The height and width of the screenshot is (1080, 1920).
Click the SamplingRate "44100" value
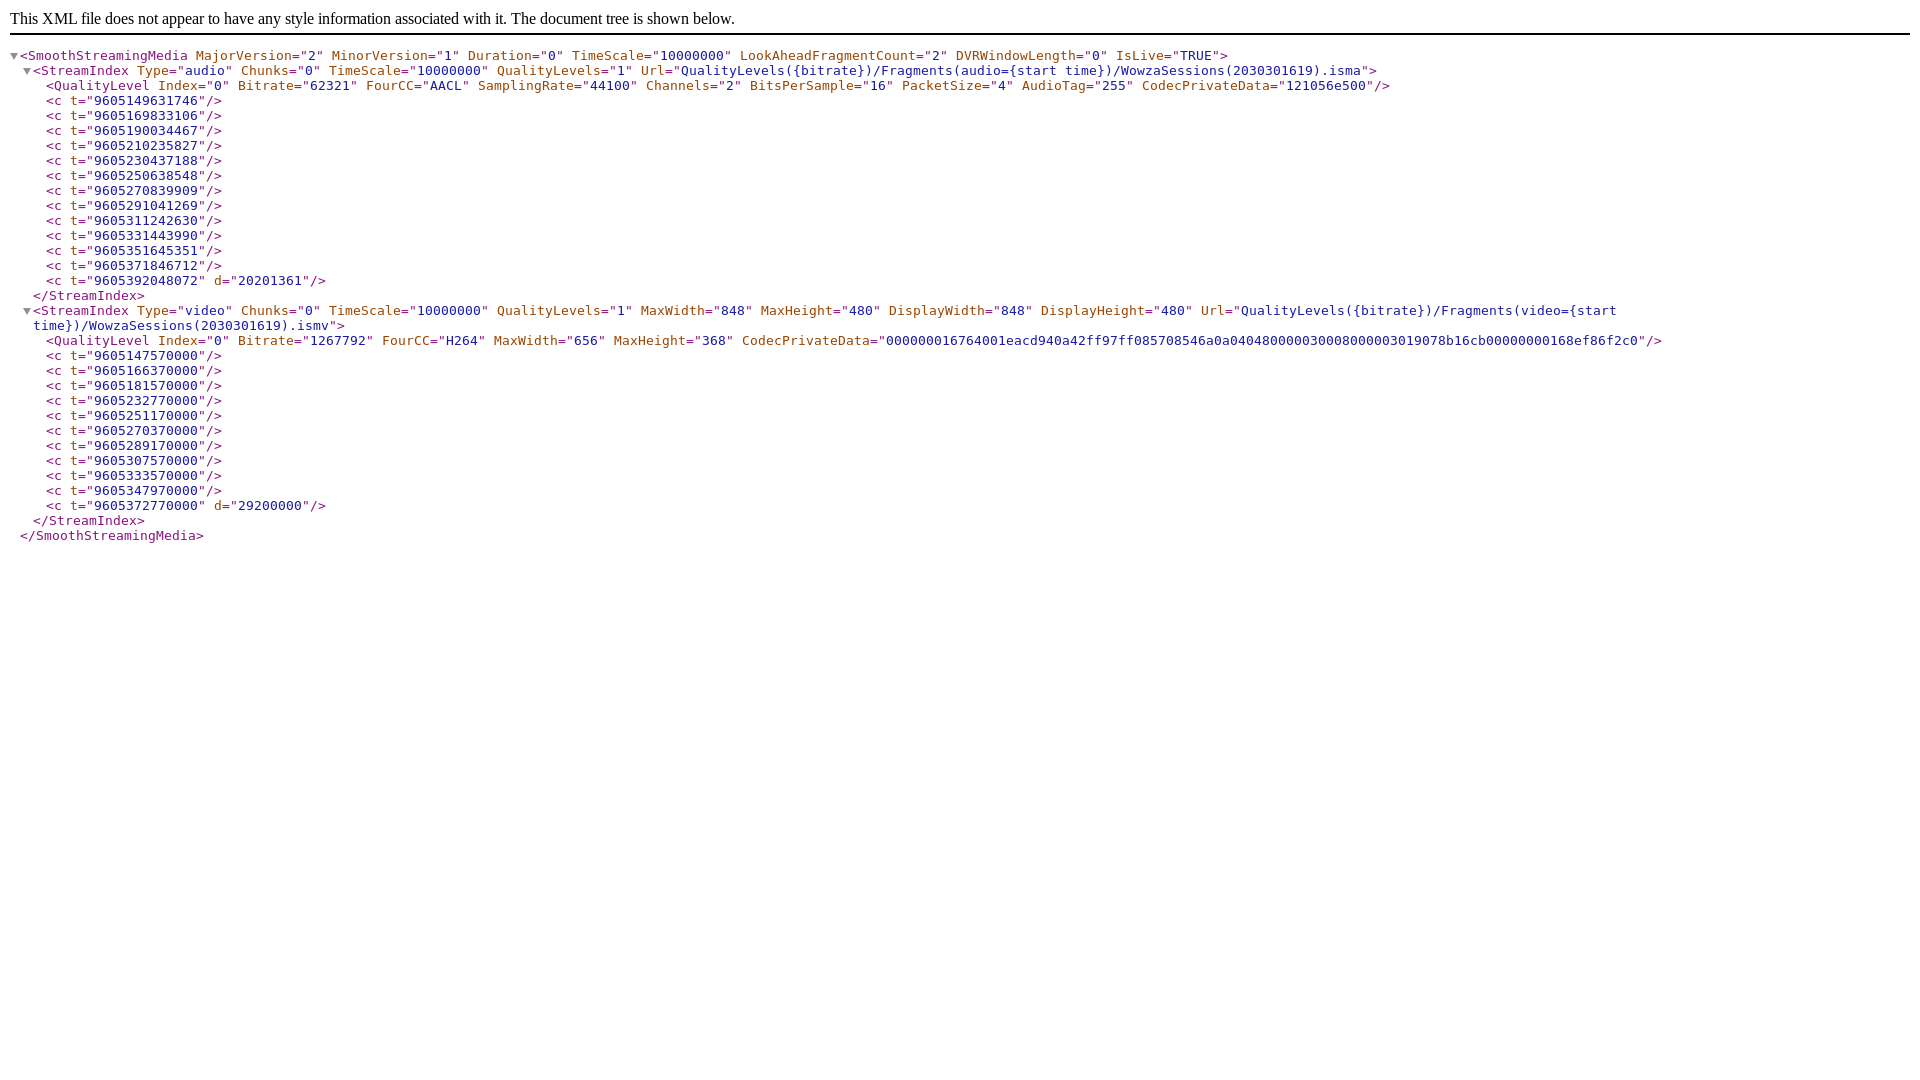coord(610,86)
